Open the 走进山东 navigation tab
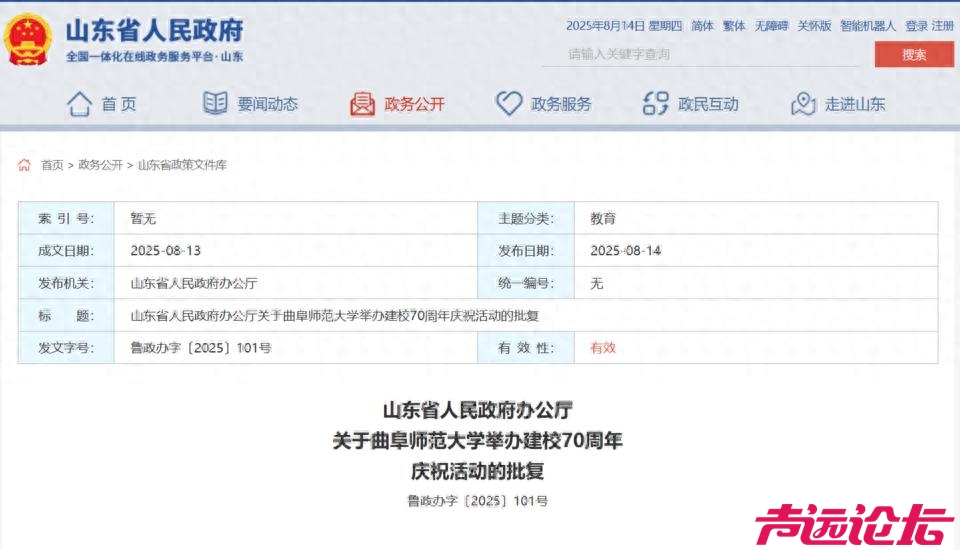The image size is (960, 550). (855, 104)
